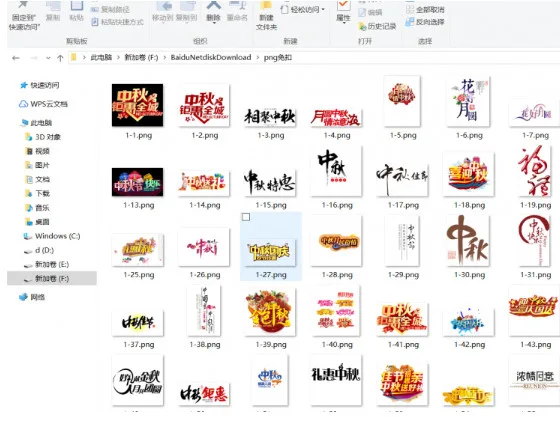Click the file name 1-25.png
Viewport: 560px width, 422px height.
click(139, 275)
